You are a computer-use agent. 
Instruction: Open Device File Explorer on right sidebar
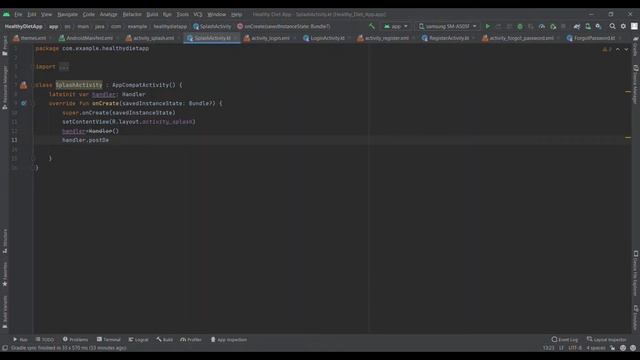coord(635,273)
